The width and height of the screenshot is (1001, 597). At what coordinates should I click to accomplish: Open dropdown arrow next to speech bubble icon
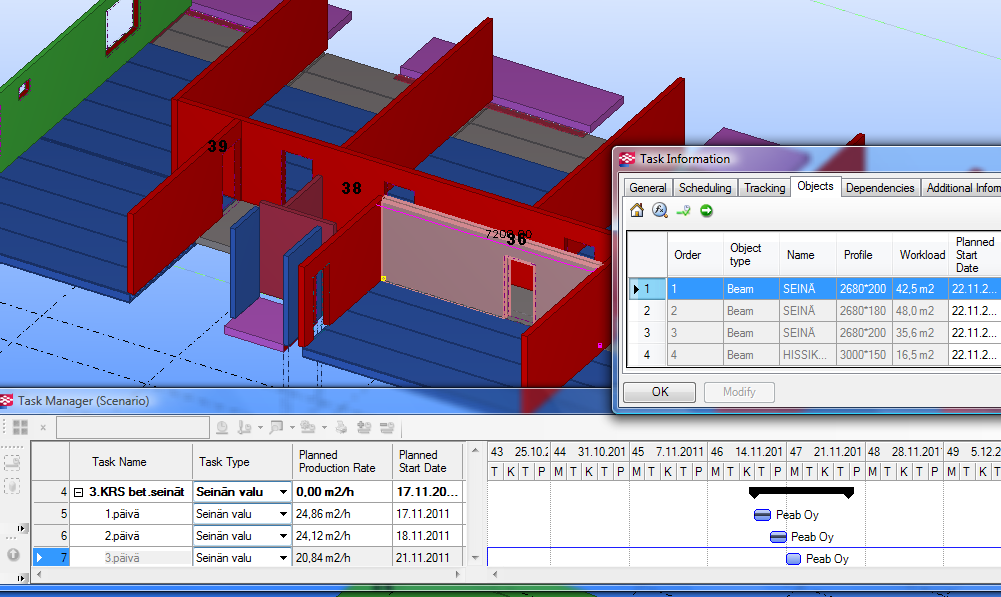tap(292, 427)
